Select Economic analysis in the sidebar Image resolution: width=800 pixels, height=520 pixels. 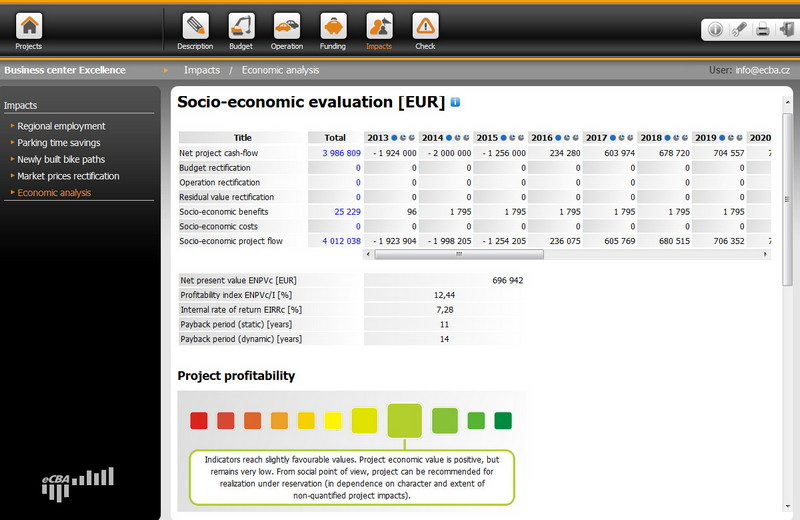(x=54, y=193)
